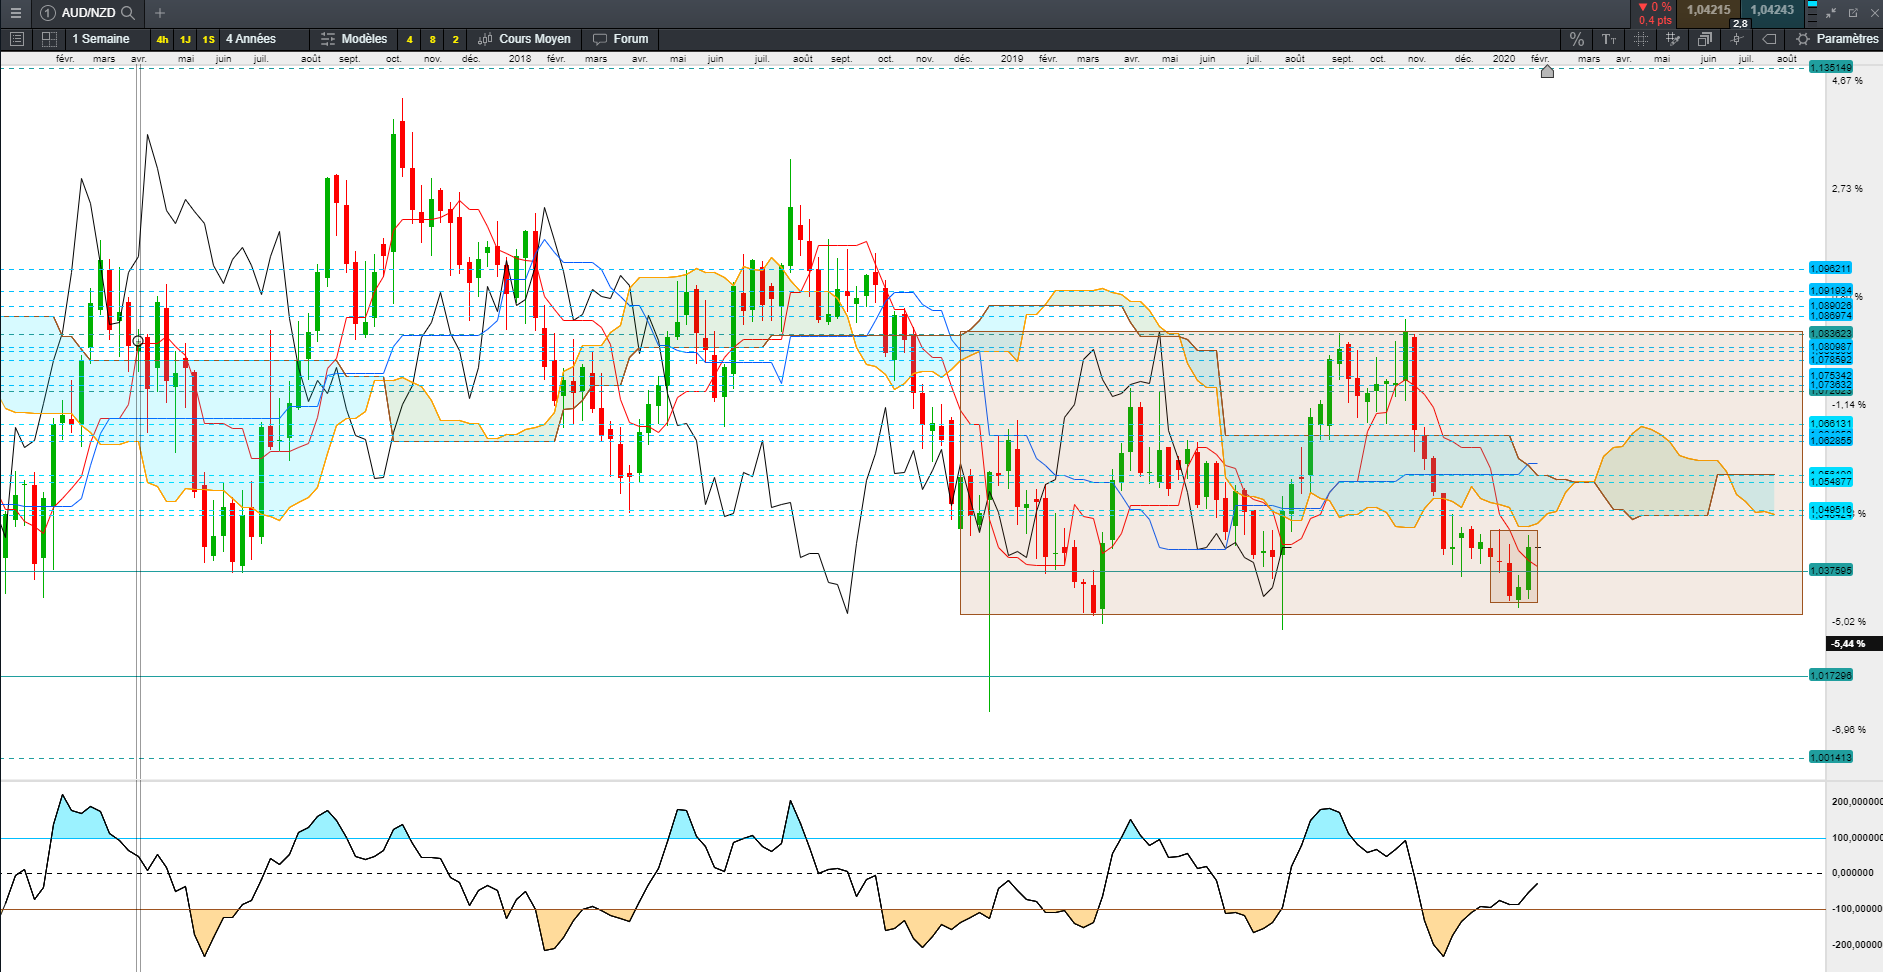Click the numbered circle icon beside AUD/NZD
The height and width of the screenshot is (972, 1883).
tap(47, 13)
